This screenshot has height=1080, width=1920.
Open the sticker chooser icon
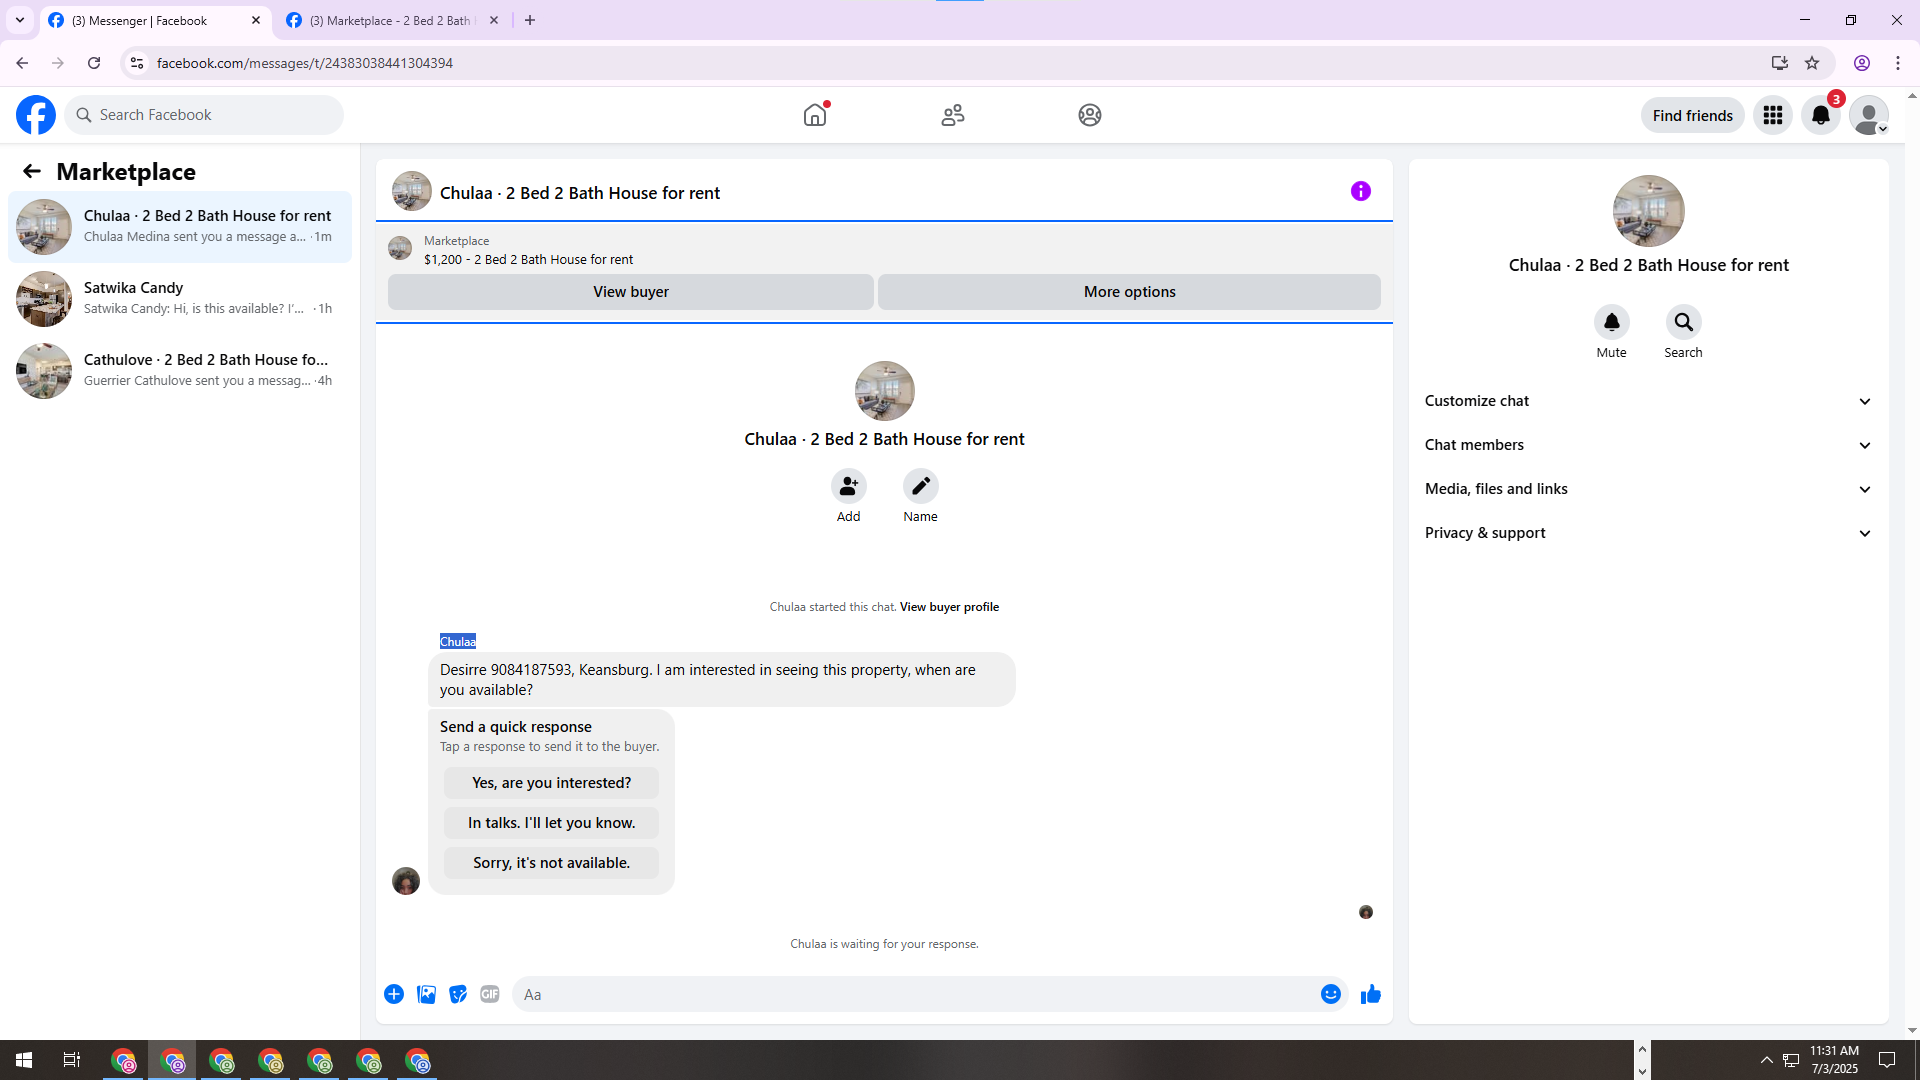[458, 994]
